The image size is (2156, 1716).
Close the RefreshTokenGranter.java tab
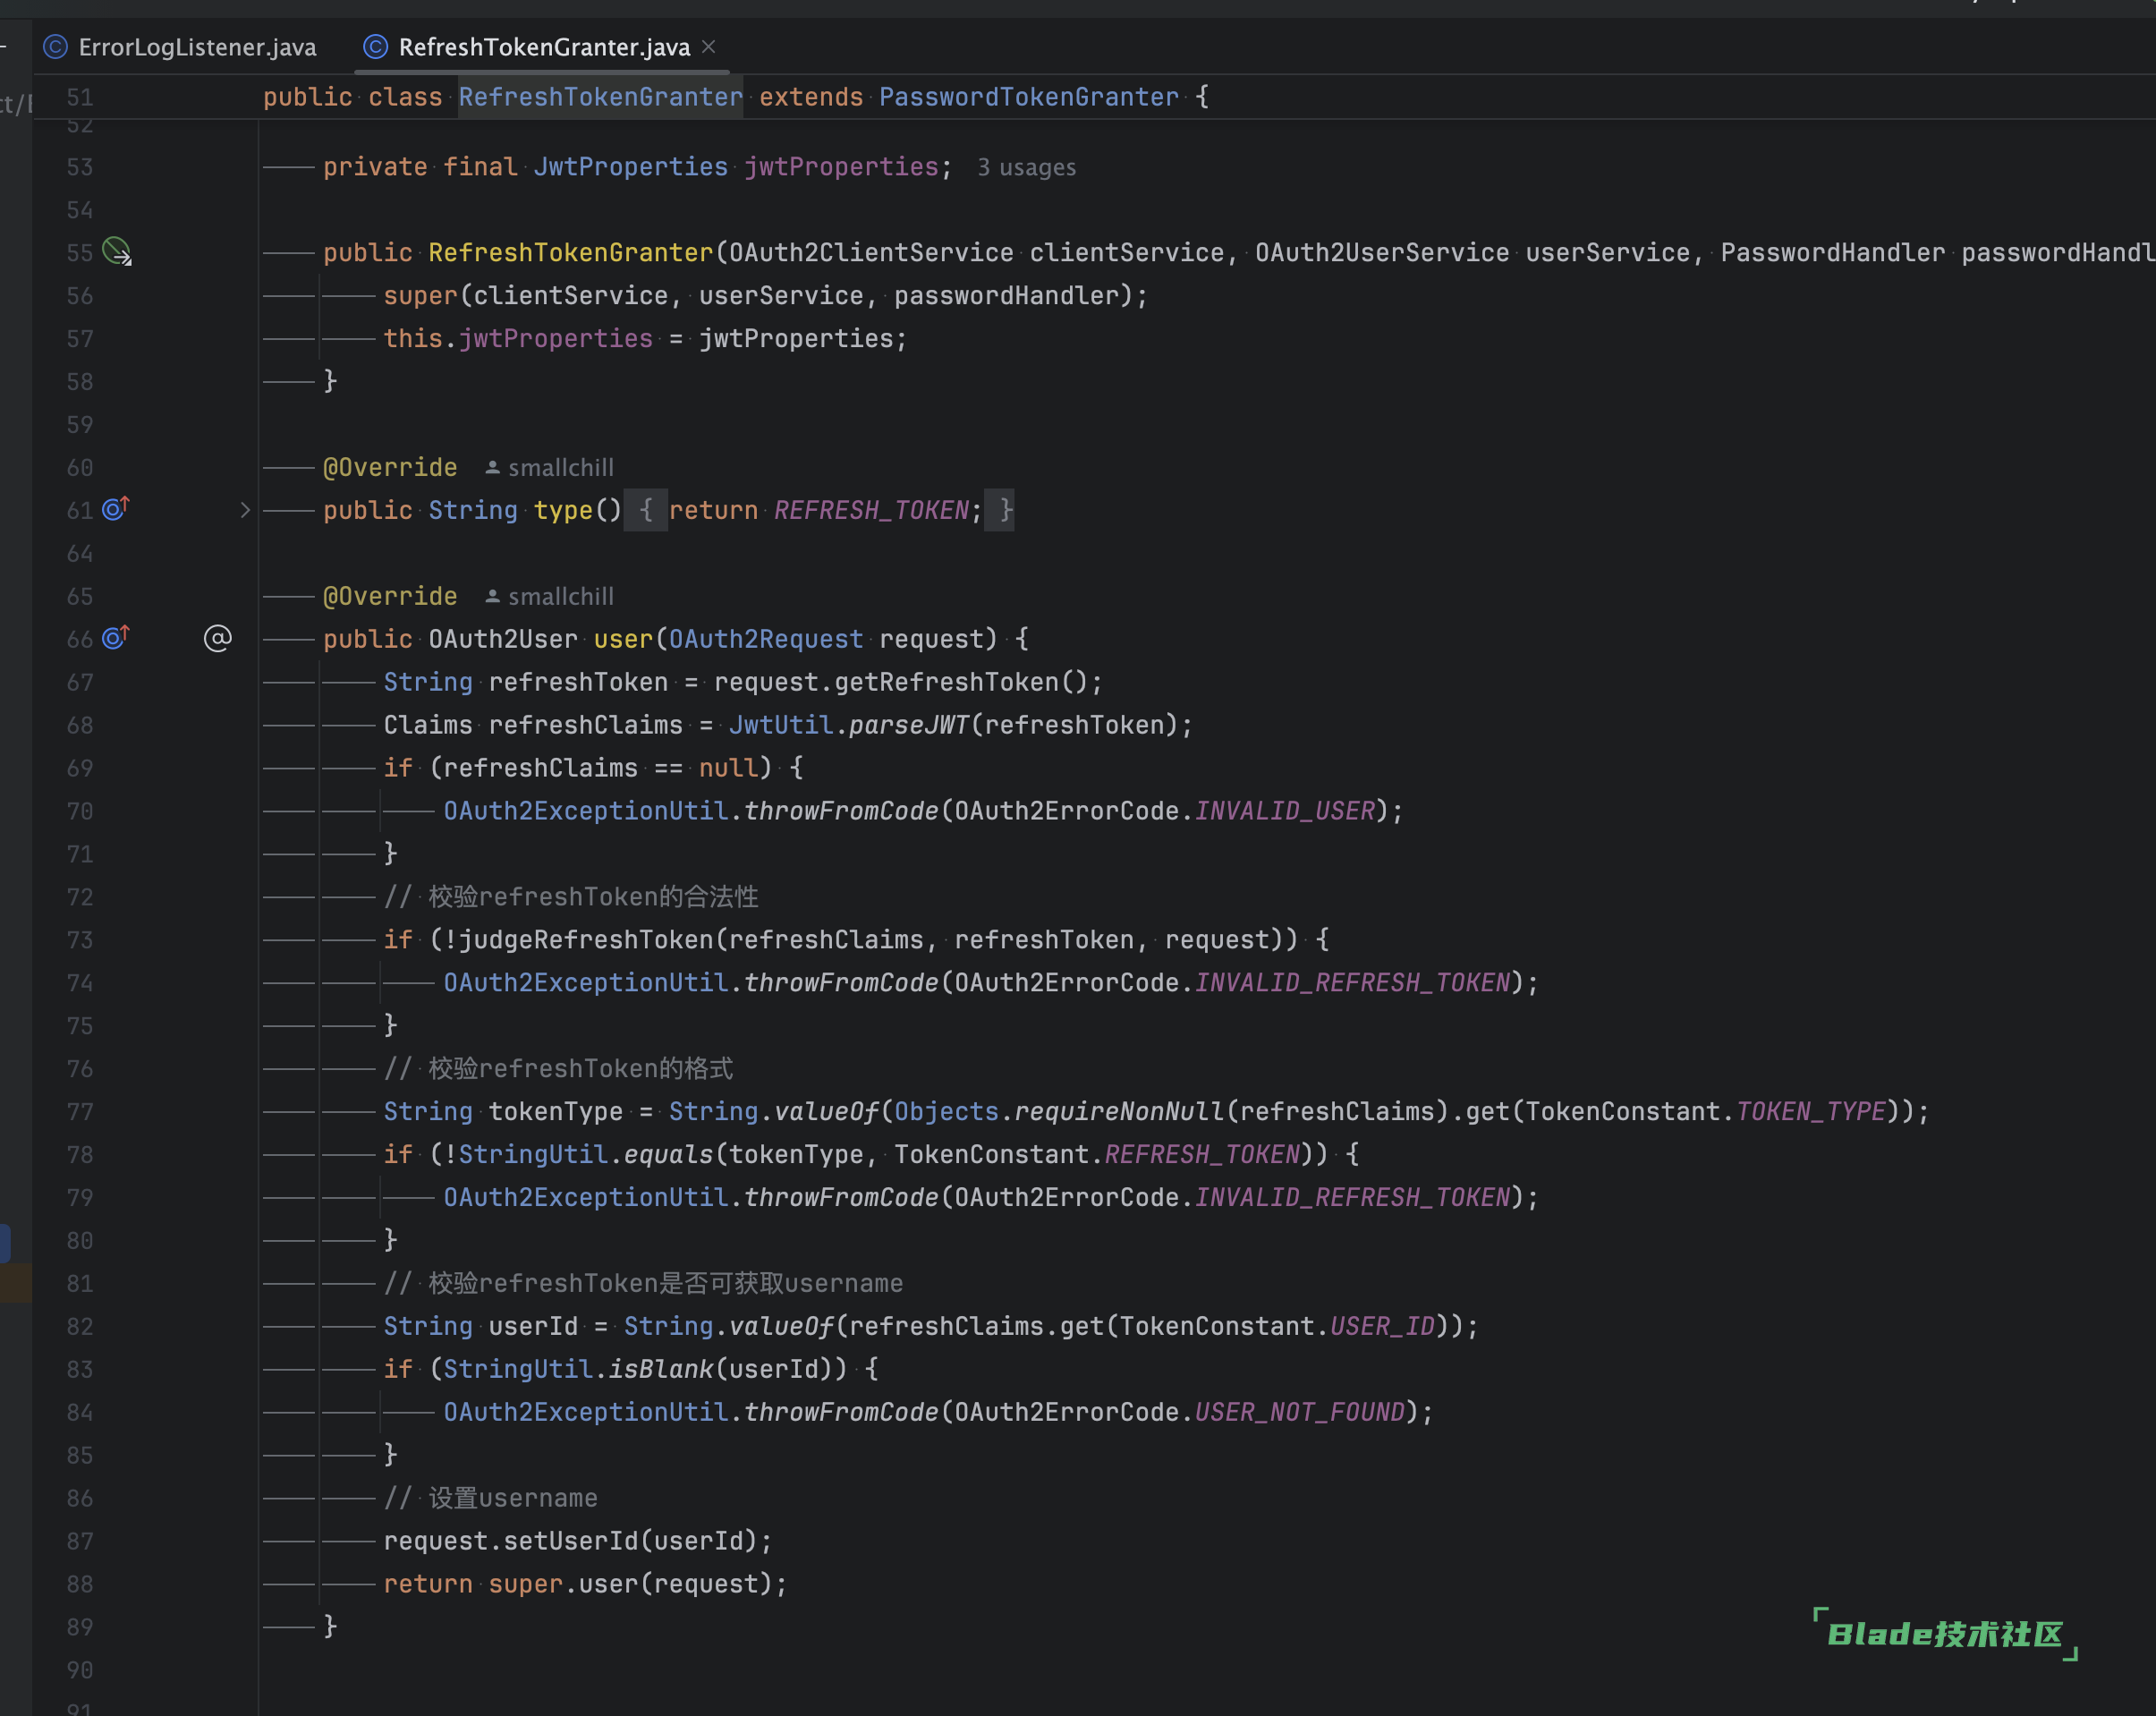709,46
